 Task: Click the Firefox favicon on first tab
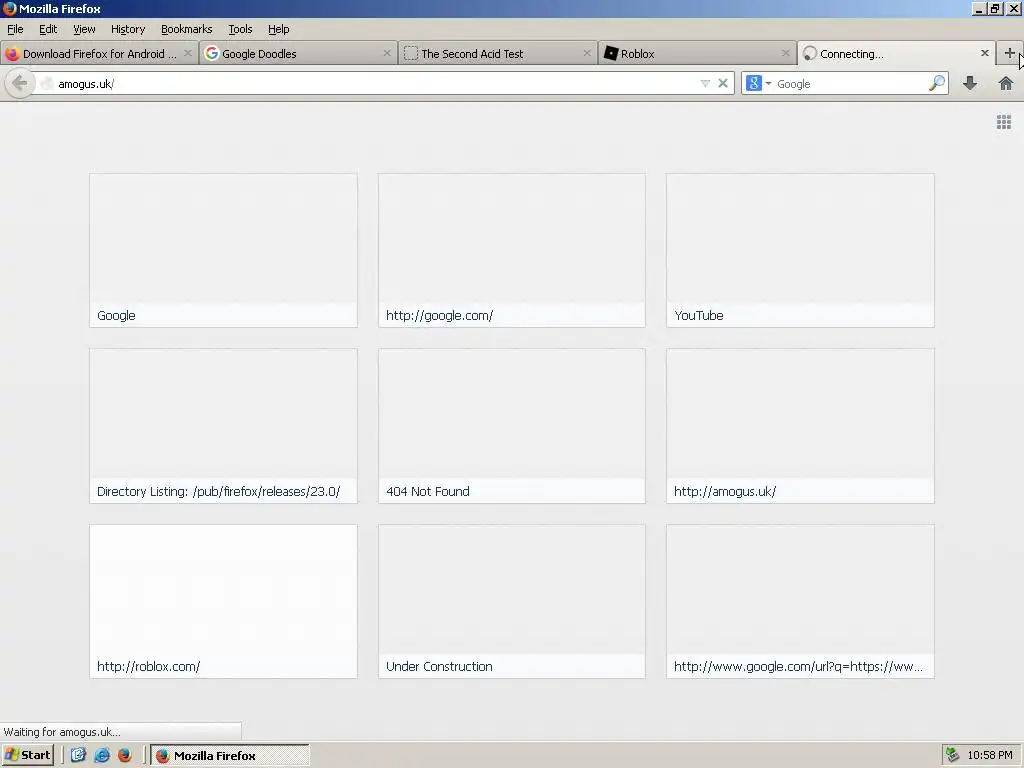[x=12, y=54]
